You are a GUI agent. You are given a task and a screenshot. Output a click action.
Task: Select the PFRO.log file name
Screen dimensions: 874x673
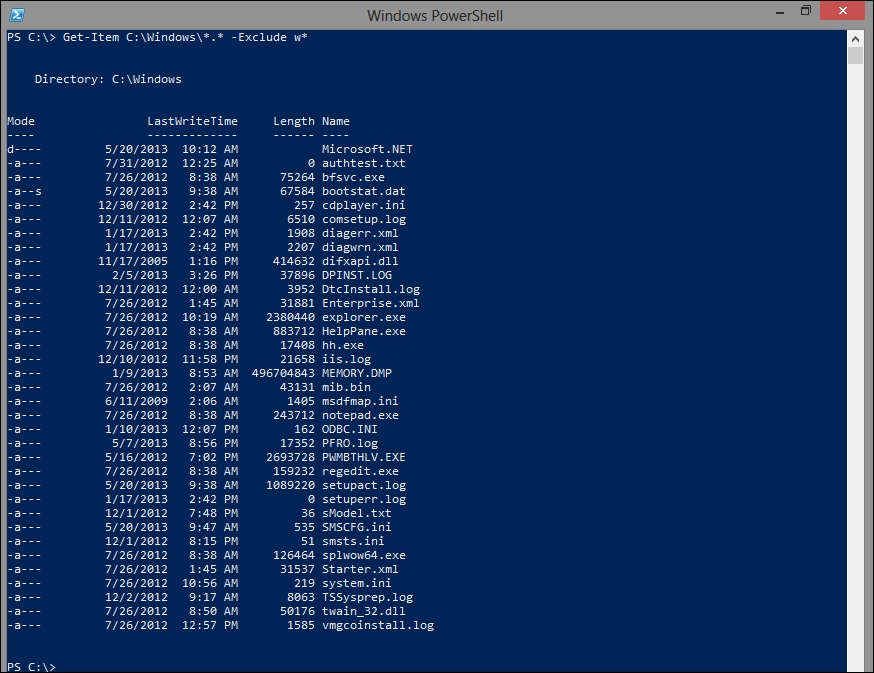point(349,443)
